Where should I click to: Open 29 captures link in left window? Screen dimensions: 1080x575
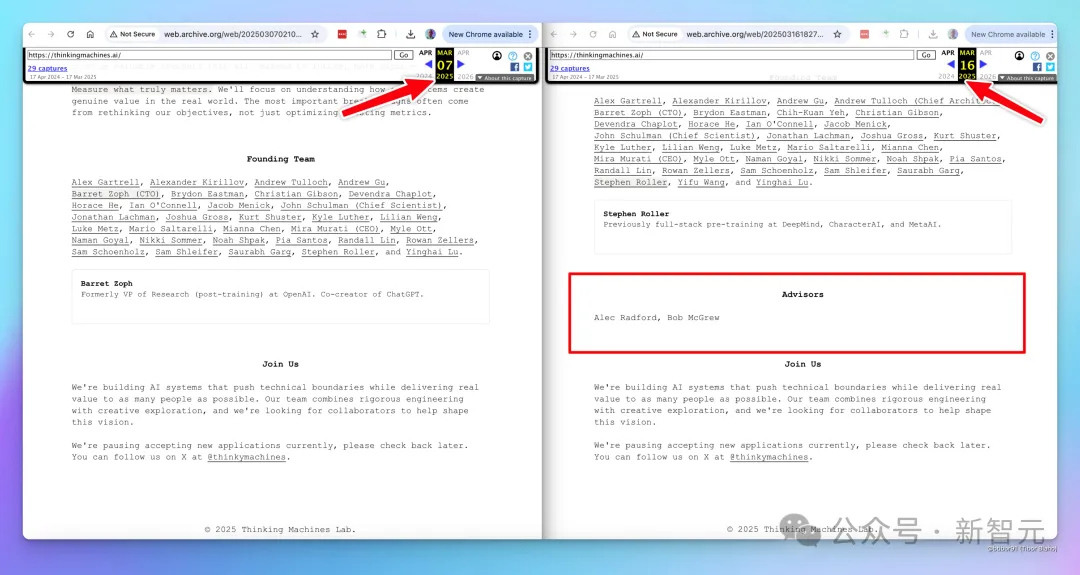(48, 68)
